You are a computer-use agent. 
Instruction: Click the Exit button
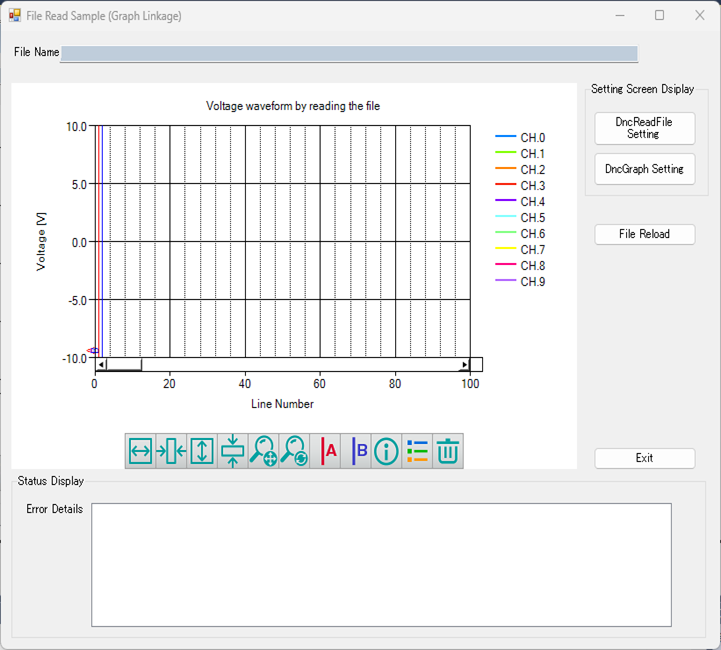tap(644, 458)
